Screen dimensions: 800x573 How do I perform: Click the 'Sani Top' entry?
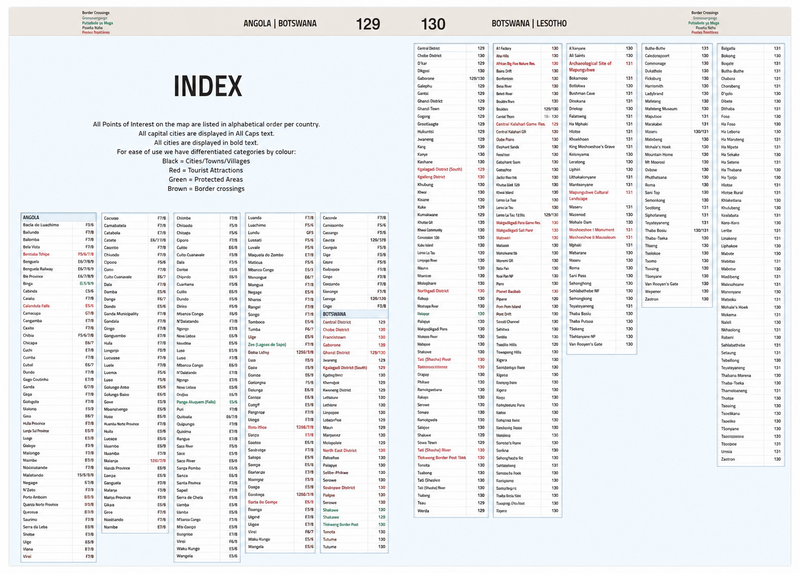coord(653,192)
